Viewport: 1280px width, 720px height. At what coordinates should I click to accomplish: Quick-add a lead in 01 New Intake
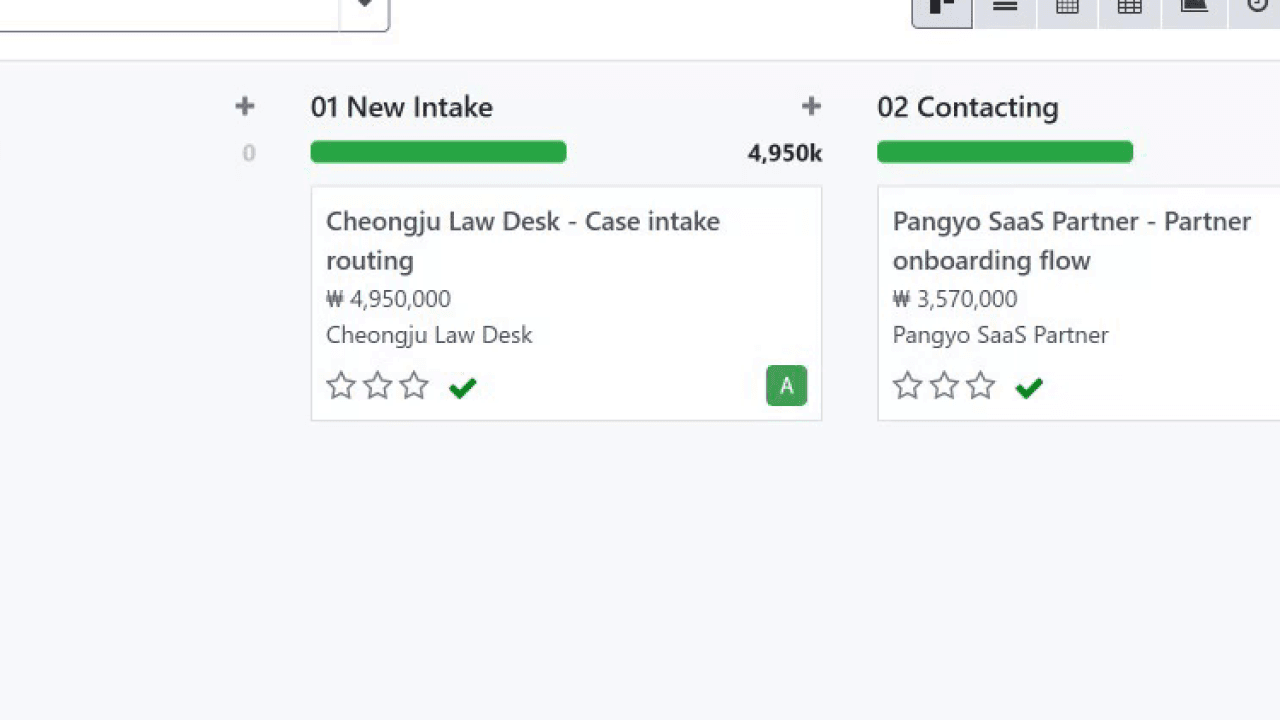(x=811, y=106)
